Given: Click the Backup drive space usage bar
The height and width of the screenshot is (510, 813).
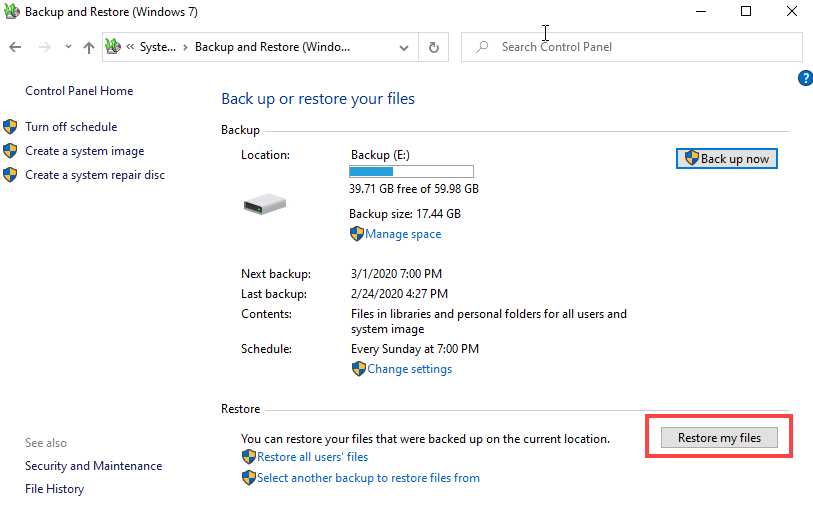Looking at the screenshot, I should coord(411,172).
